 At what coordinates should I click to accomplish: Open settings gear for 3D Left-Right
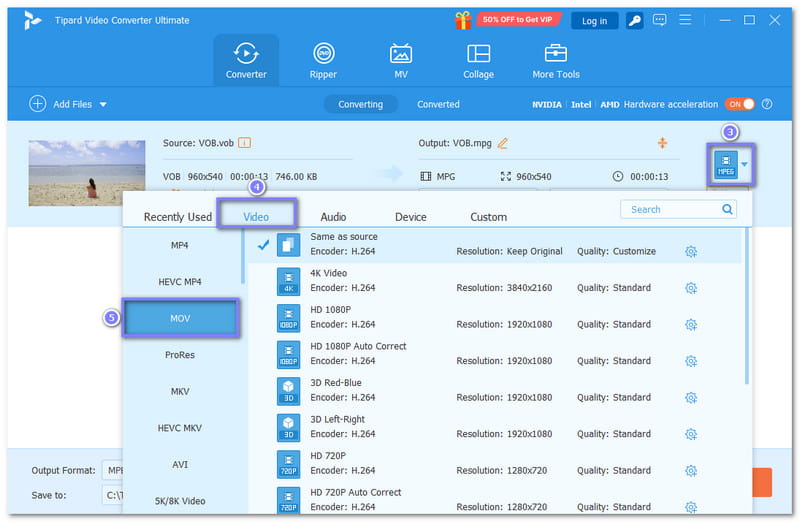pos(691,434)
